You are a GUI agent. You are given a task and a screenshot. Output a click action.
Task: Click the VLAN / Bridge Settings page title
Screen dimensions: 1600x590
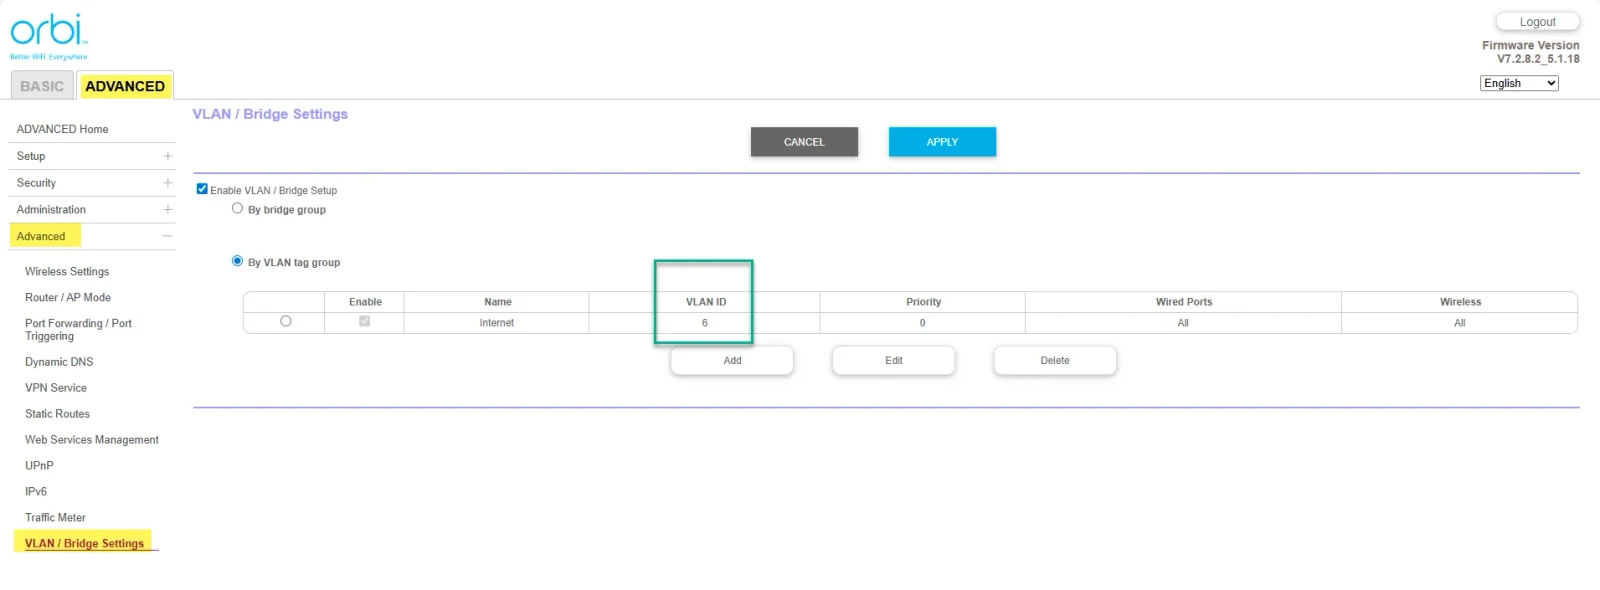click(x=270, y=114)
